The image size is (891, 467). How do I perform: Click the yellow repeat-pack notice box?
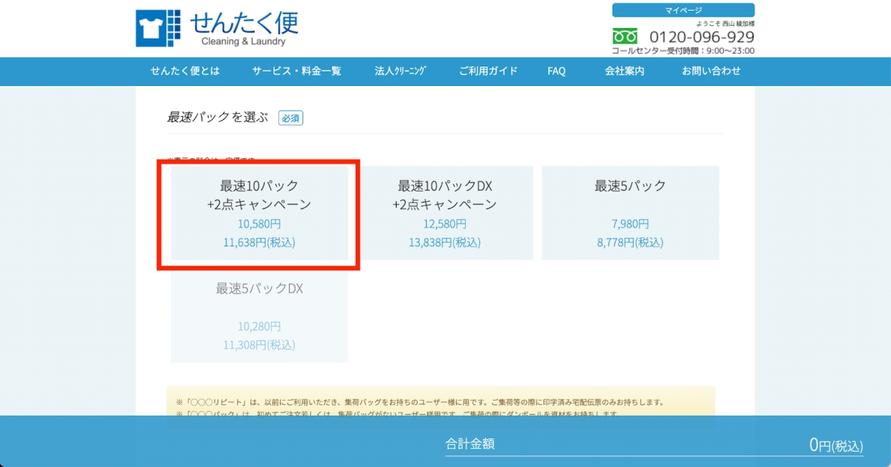tap(441, 402)
